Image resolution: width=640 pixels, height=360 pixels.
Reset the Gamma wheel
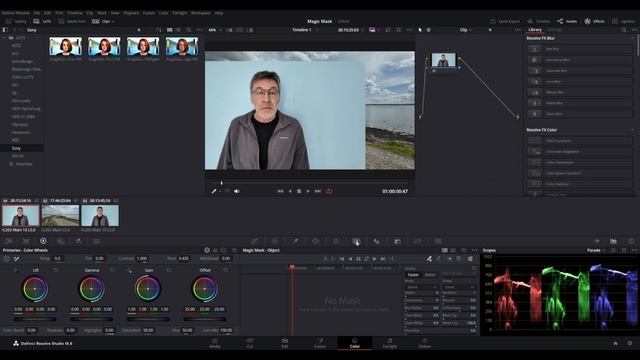tap(112, 270)
